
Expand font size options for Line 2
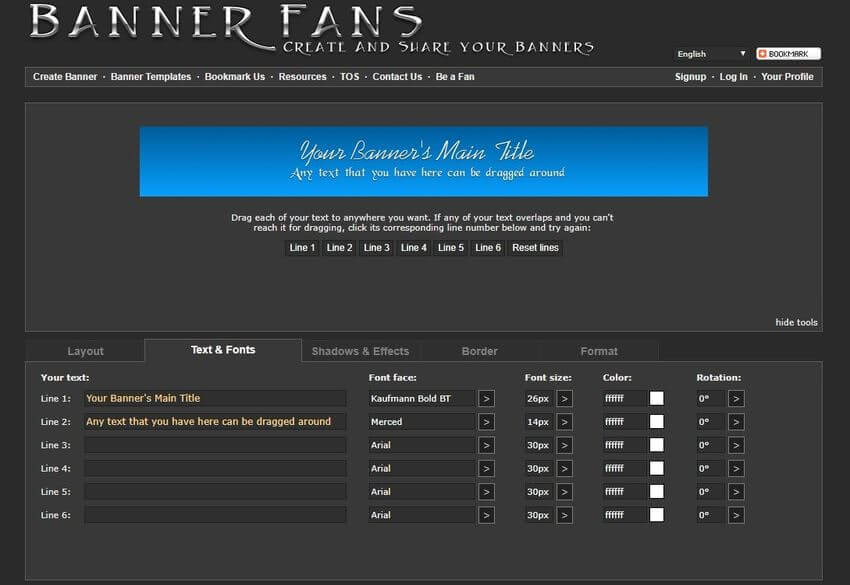point(564,422)
